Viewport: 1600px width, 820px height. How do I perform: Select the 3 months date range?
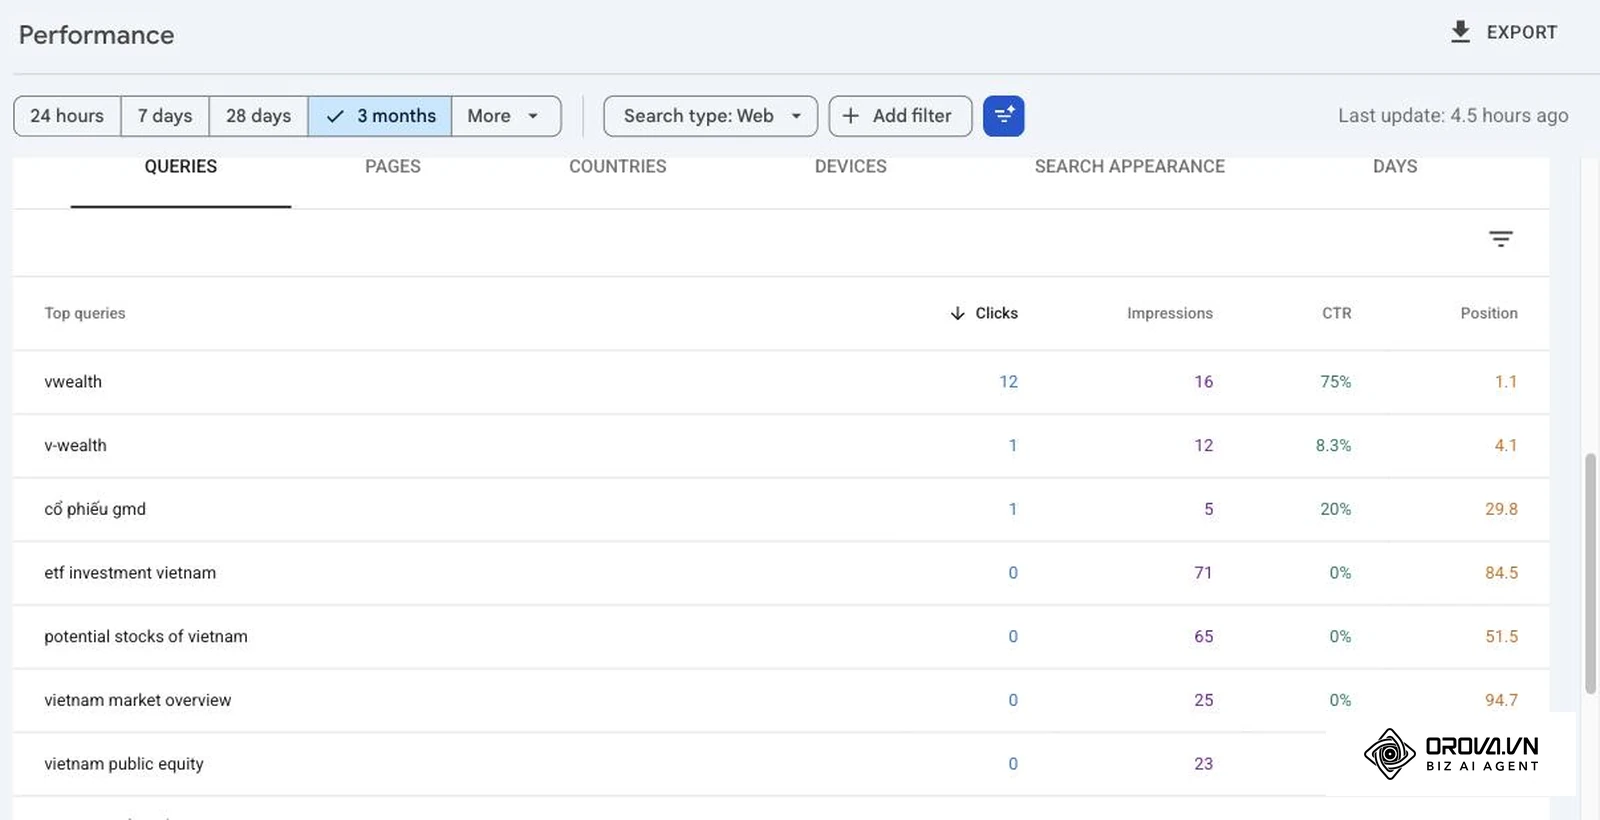tap(380, 116)
